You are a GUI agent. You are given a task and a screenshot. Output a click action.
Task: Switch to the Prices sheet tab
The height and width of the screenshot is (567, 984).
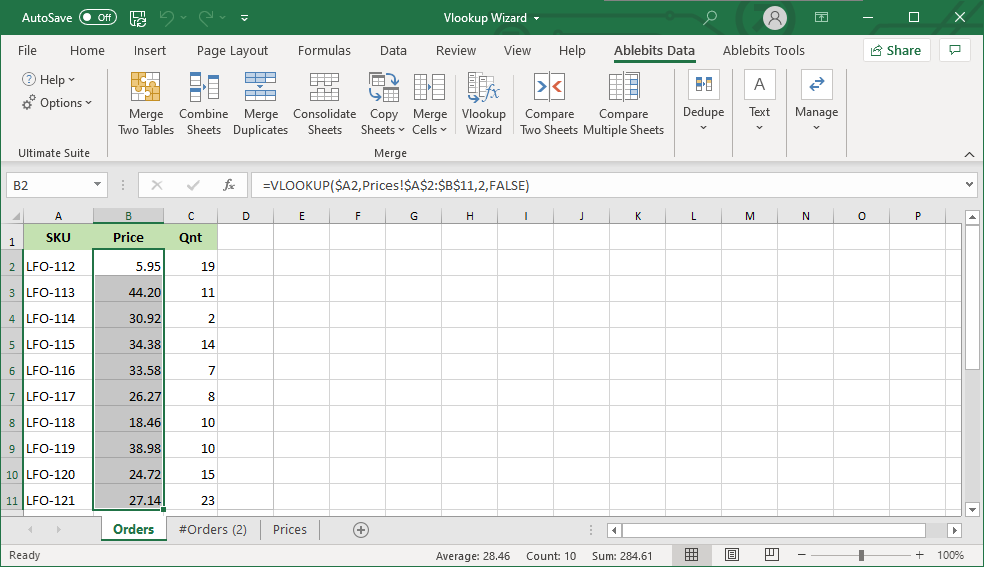[x=290, y=529]
